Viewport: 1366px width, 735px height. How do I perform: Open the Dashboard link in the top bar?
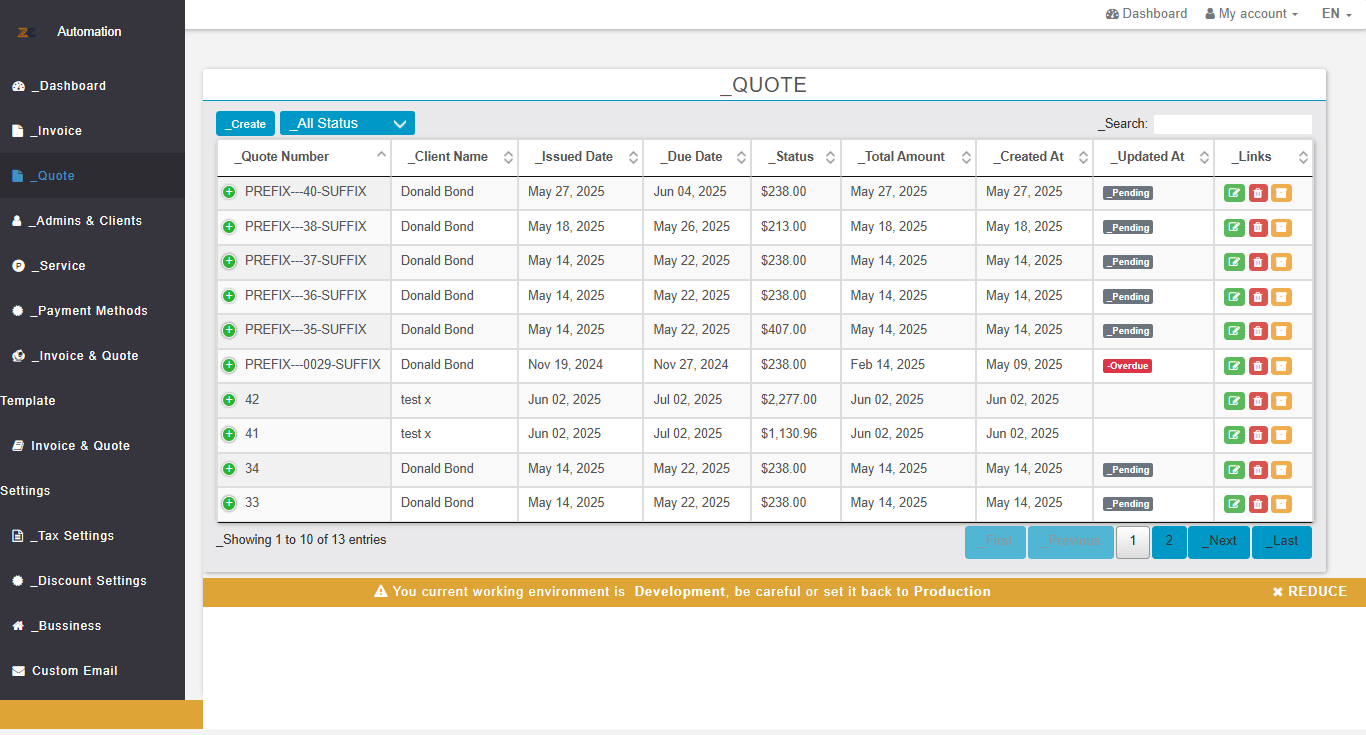pos(1146,14)
